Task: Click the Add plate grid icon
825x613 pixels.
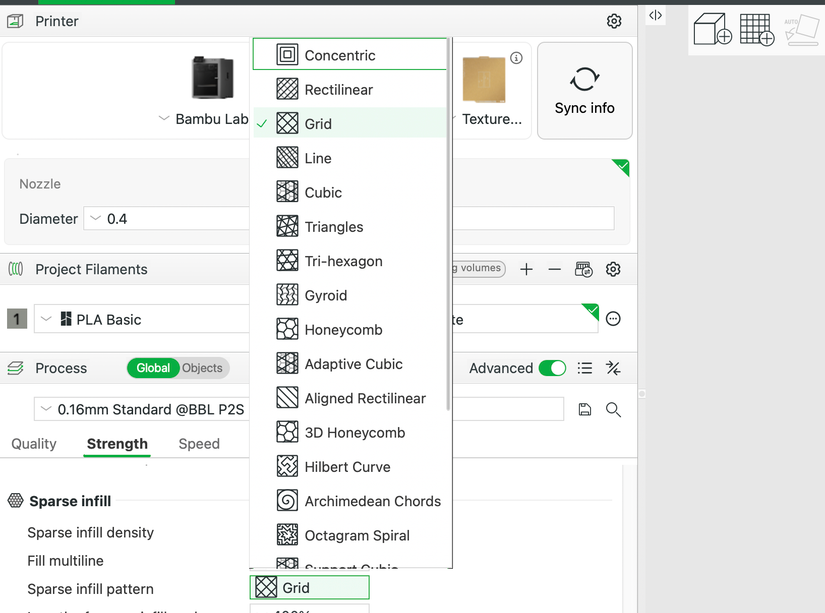Action: (x=756, y=29)
